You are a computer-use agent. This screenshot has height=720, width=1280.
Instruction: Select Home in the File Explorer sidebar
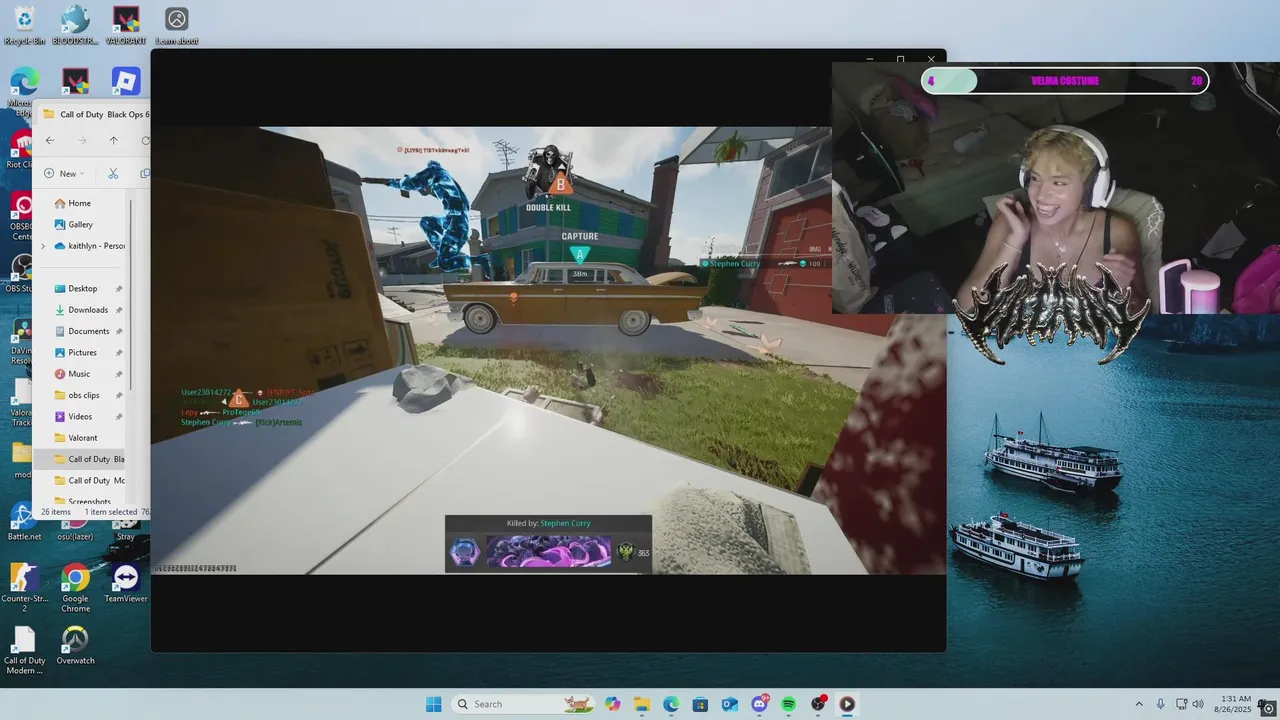point(80,203)
